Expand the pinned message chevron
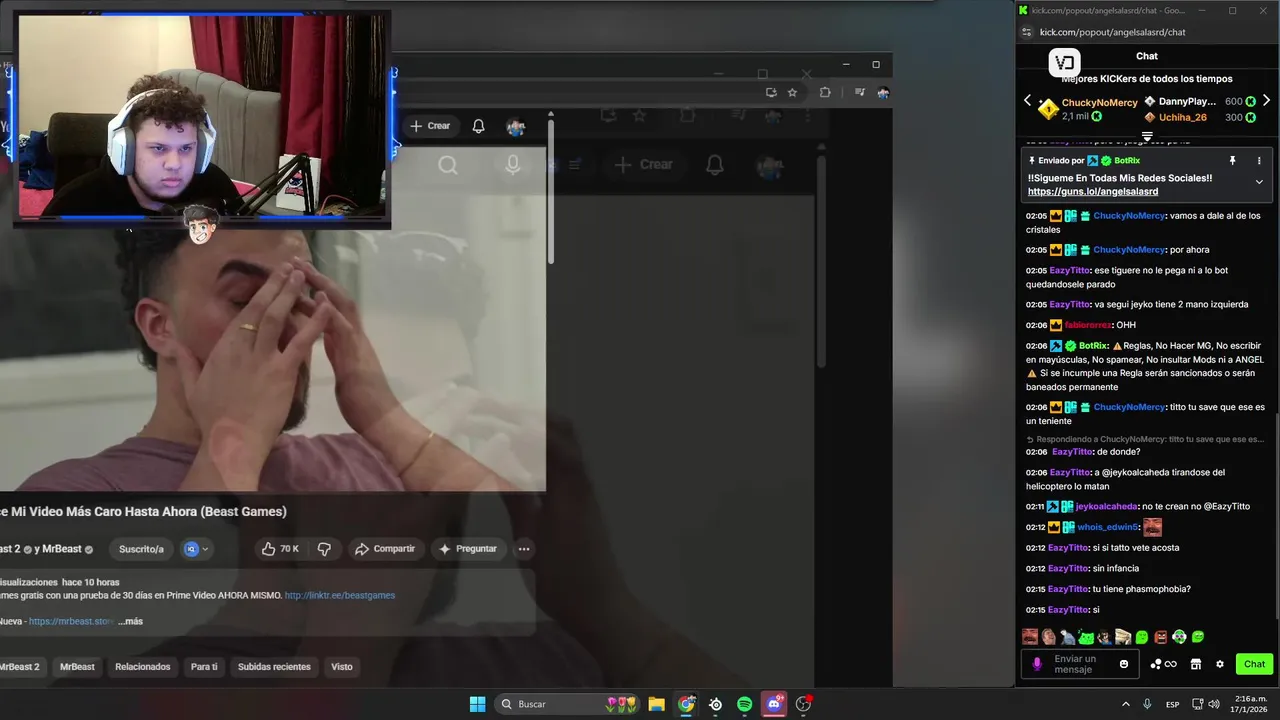The width and height of the screenshot is (1280, 720). click(1259, 182)
